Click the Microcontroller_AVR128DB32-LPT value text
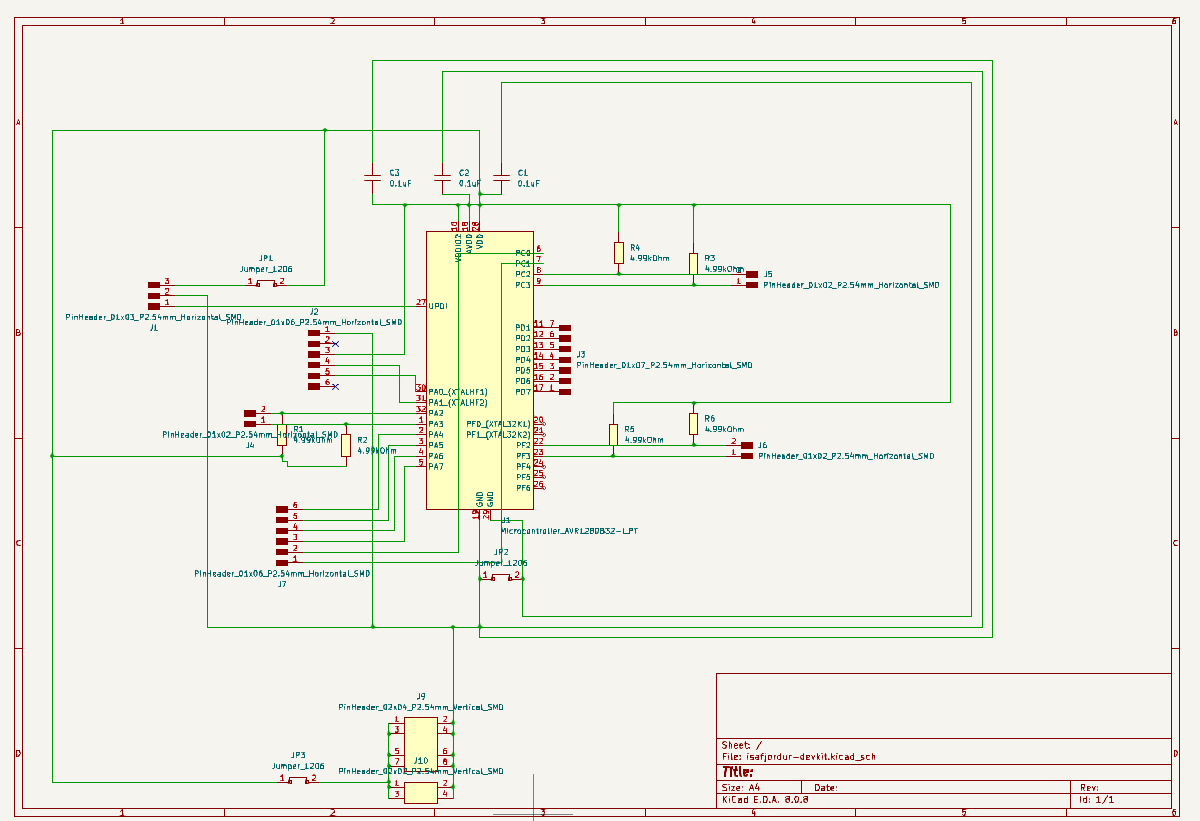The image size is (1200, 821). pyautogui.click(x=569, y=530)
